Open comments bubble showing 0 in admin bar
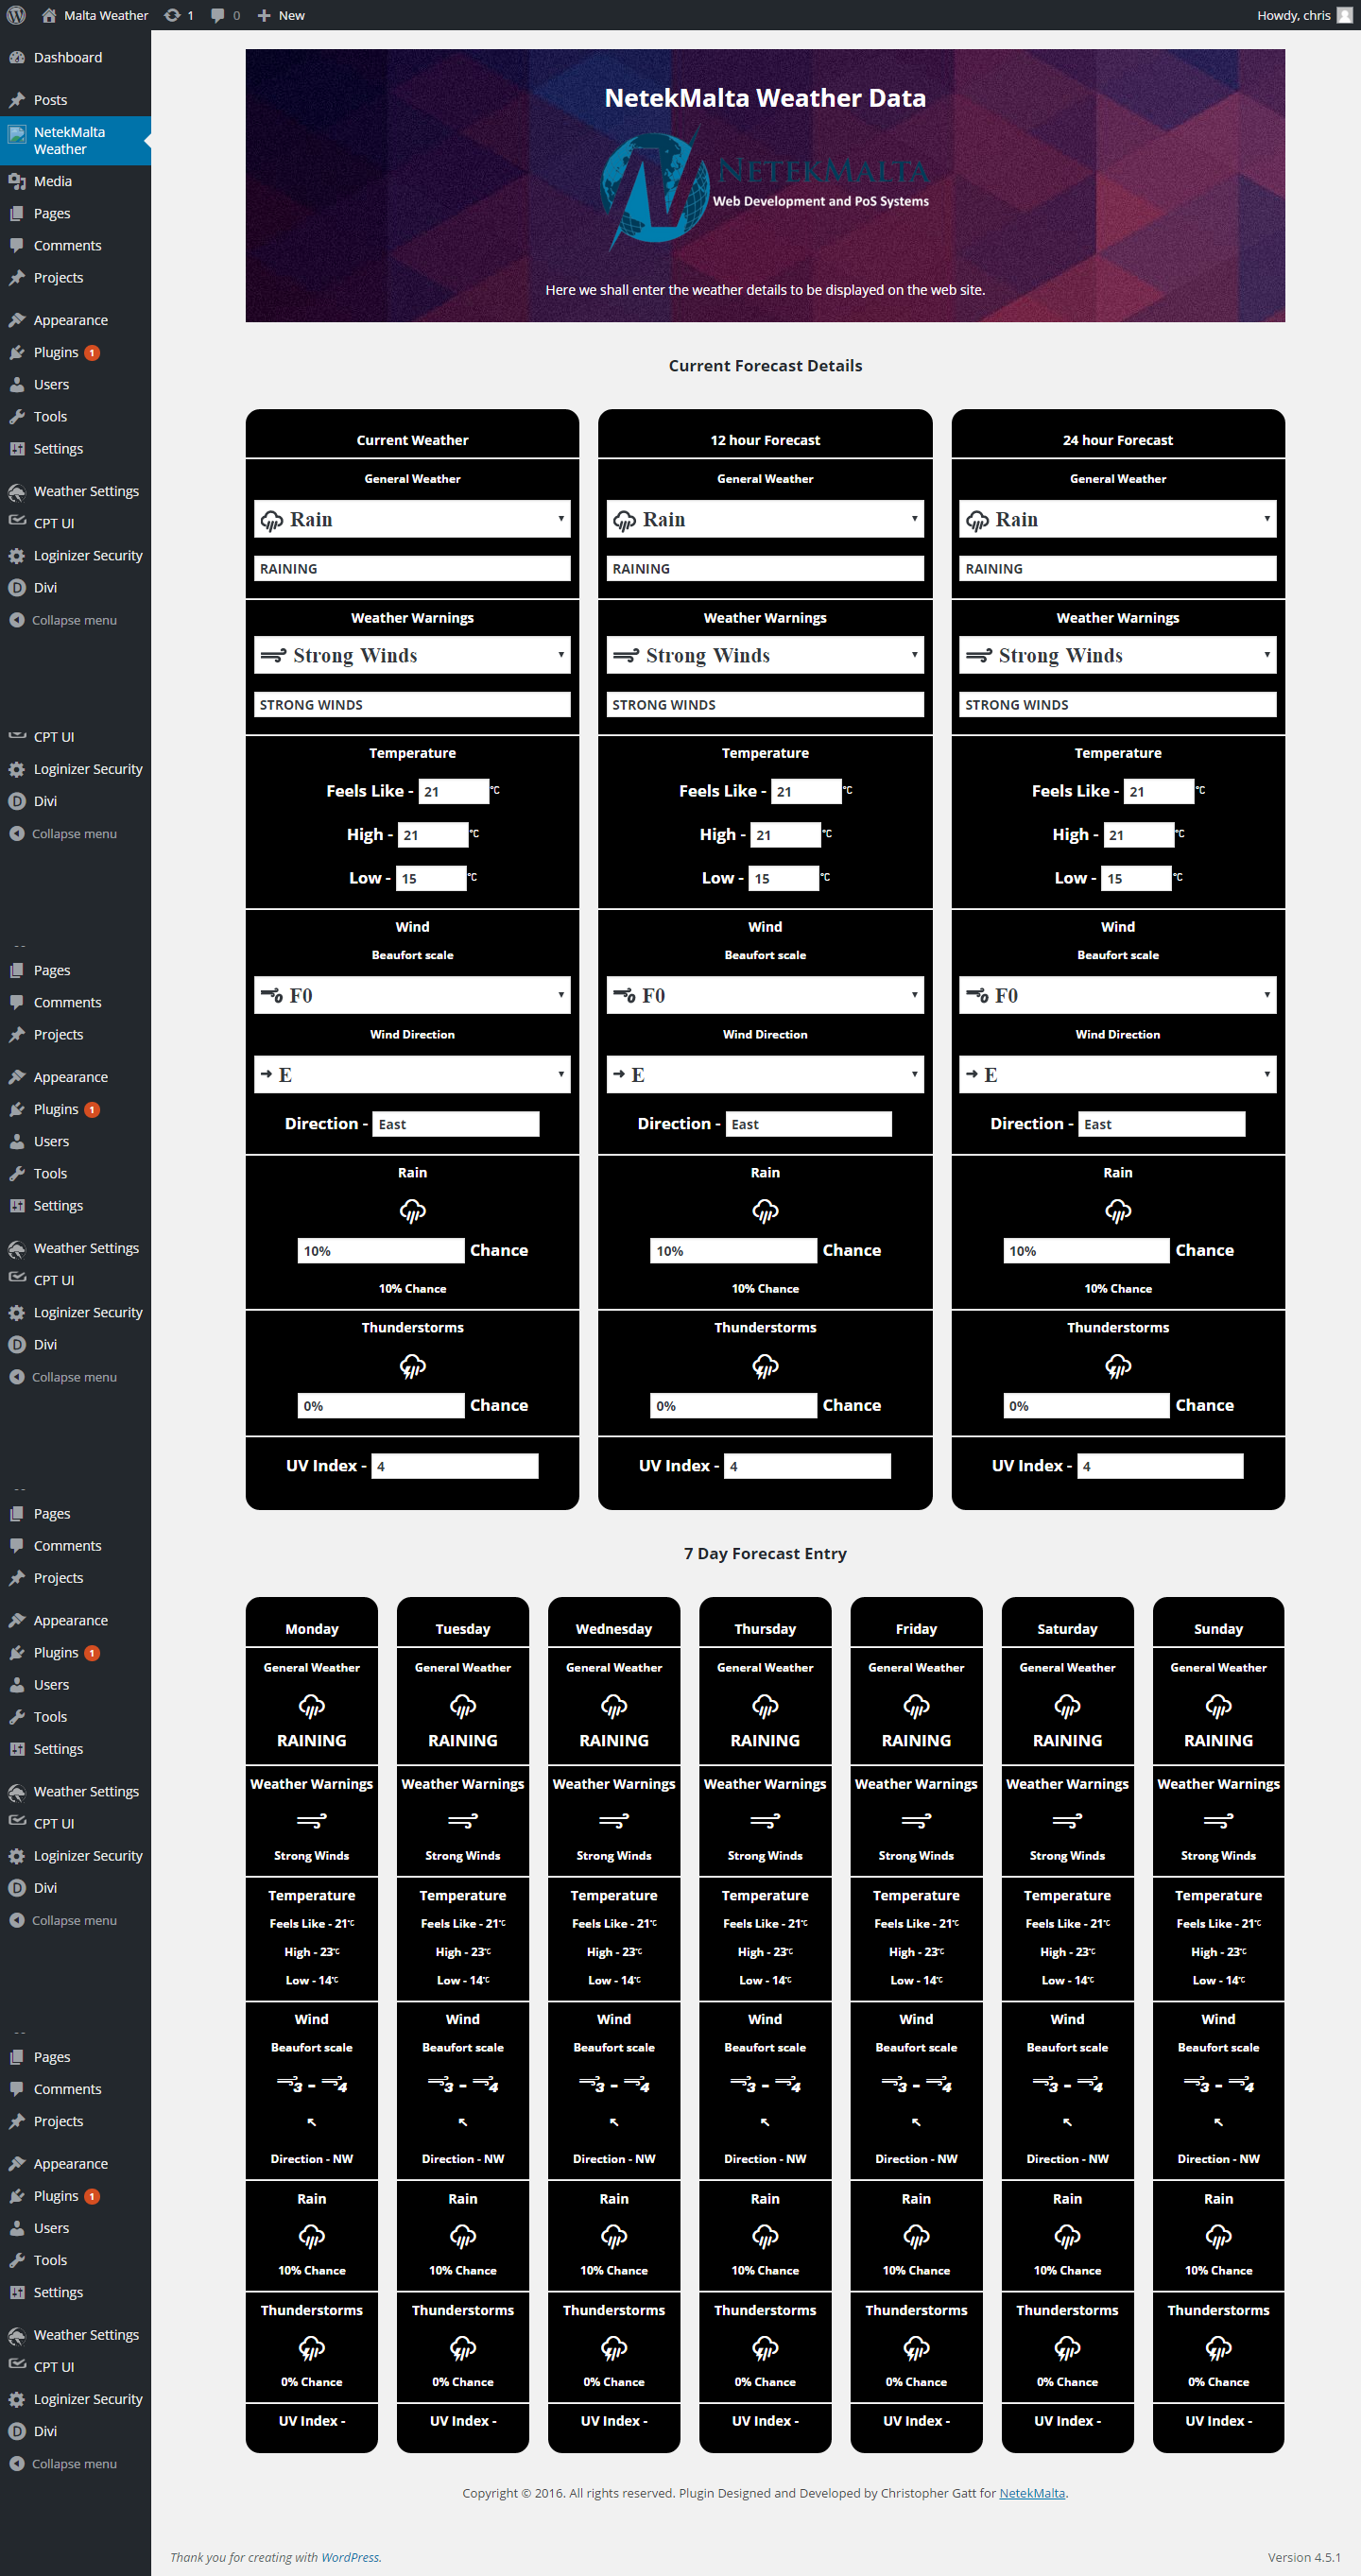The image size is (1361, 2576). [226, 15]
